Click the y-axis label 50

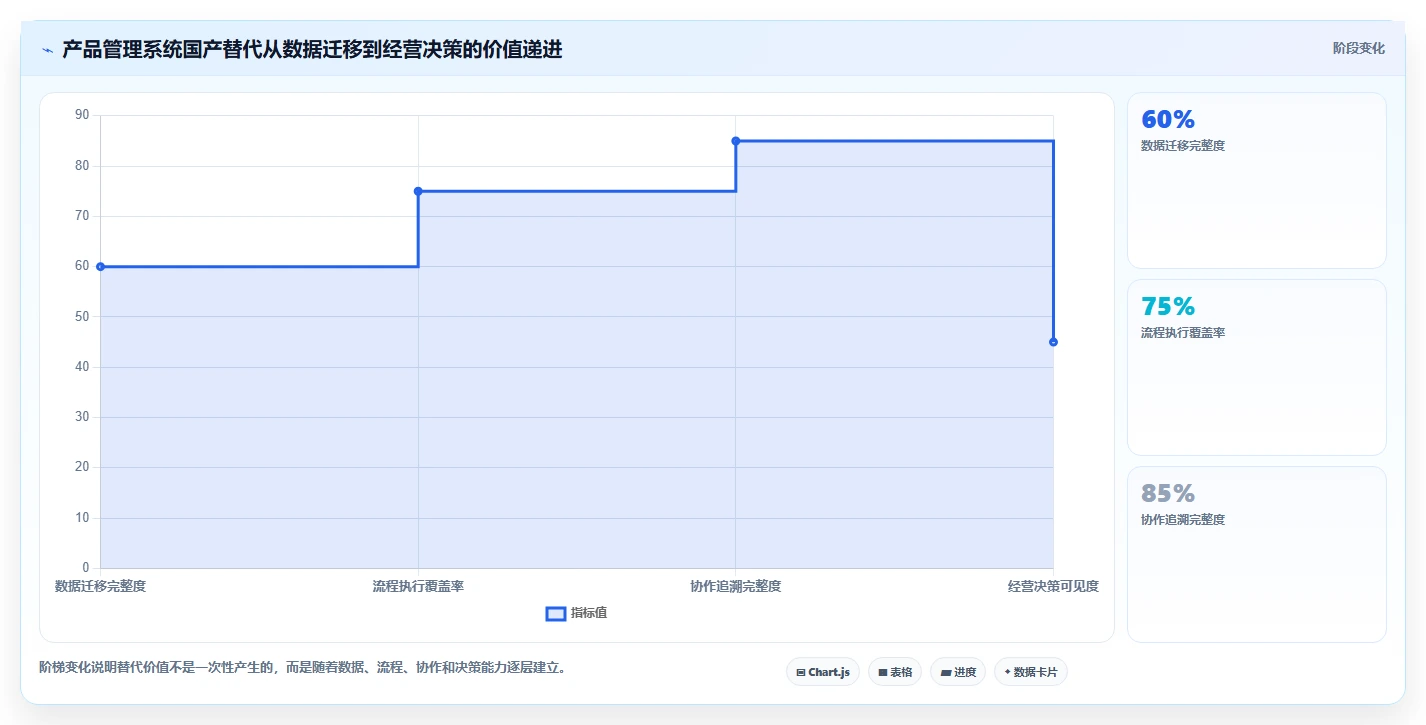[82, 317]
